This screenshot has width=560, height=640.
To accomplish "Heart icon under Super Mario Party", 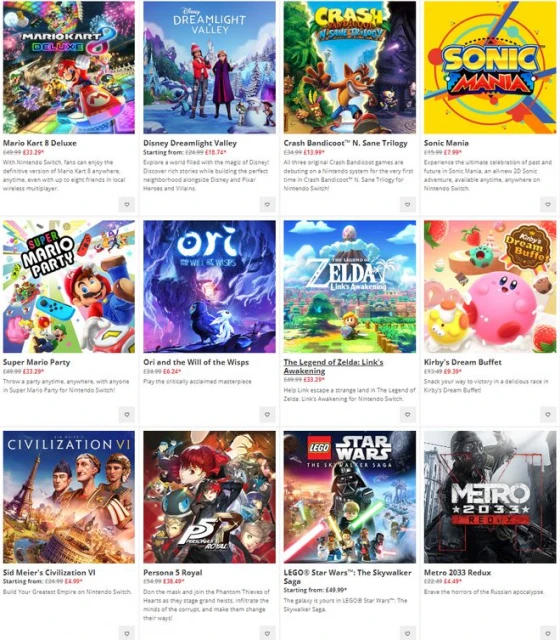I will pos(127,415).
